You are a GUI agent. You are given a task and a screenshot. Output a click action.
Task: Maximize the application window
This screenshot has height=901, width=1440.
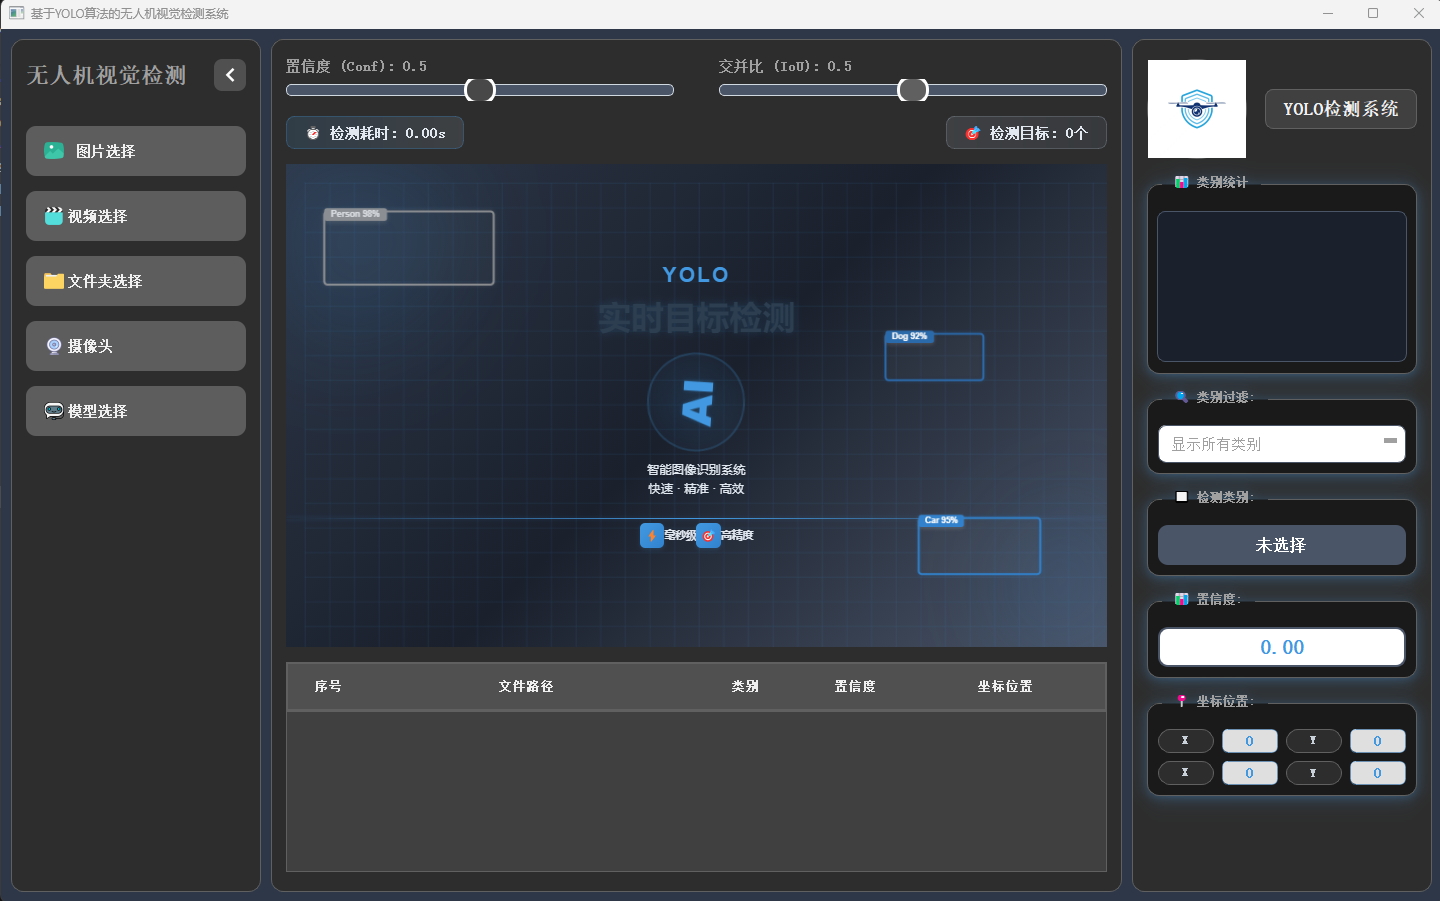click(1373, 13)
